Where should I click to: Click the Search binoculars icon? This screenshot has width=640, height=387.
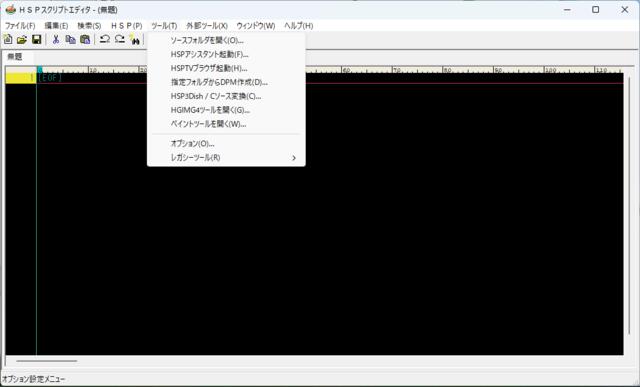(x=135, y=39)
